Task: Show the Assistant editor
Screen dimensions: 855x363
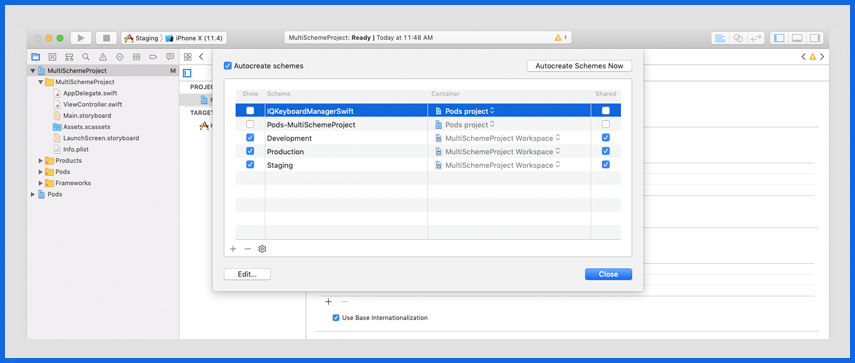Action: [738, 38]
